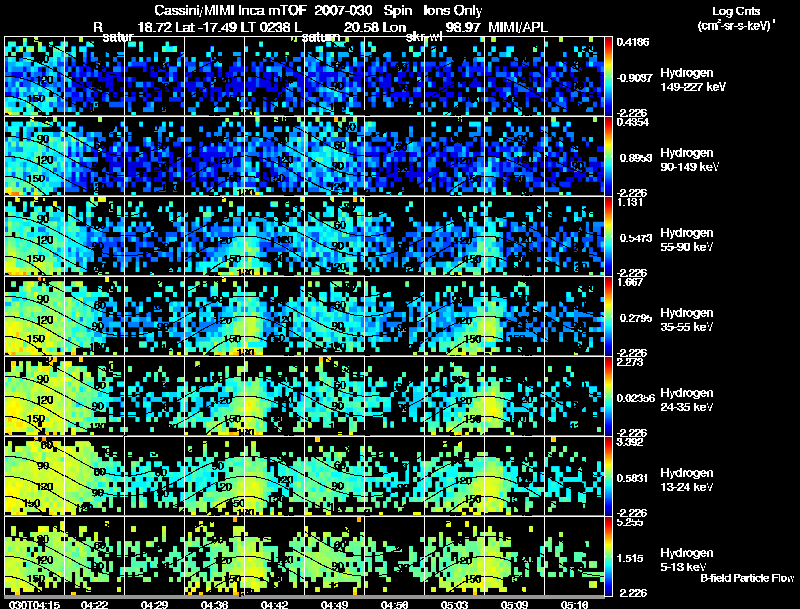Click the '04:36' time axis label

[x=214, y=604]
